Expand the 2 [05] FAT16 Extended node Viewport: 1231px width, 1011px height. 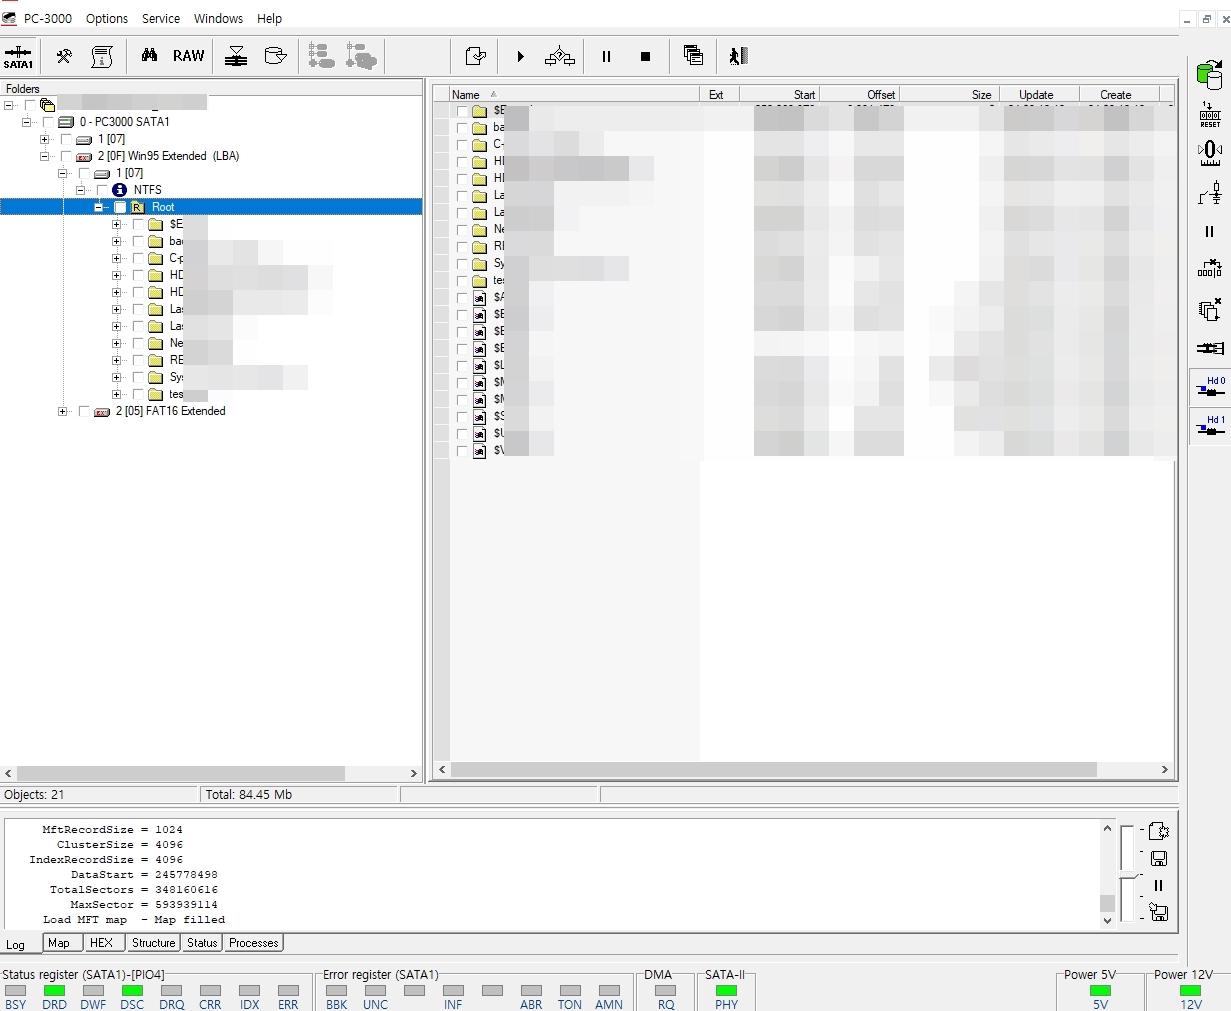point(63,411)
